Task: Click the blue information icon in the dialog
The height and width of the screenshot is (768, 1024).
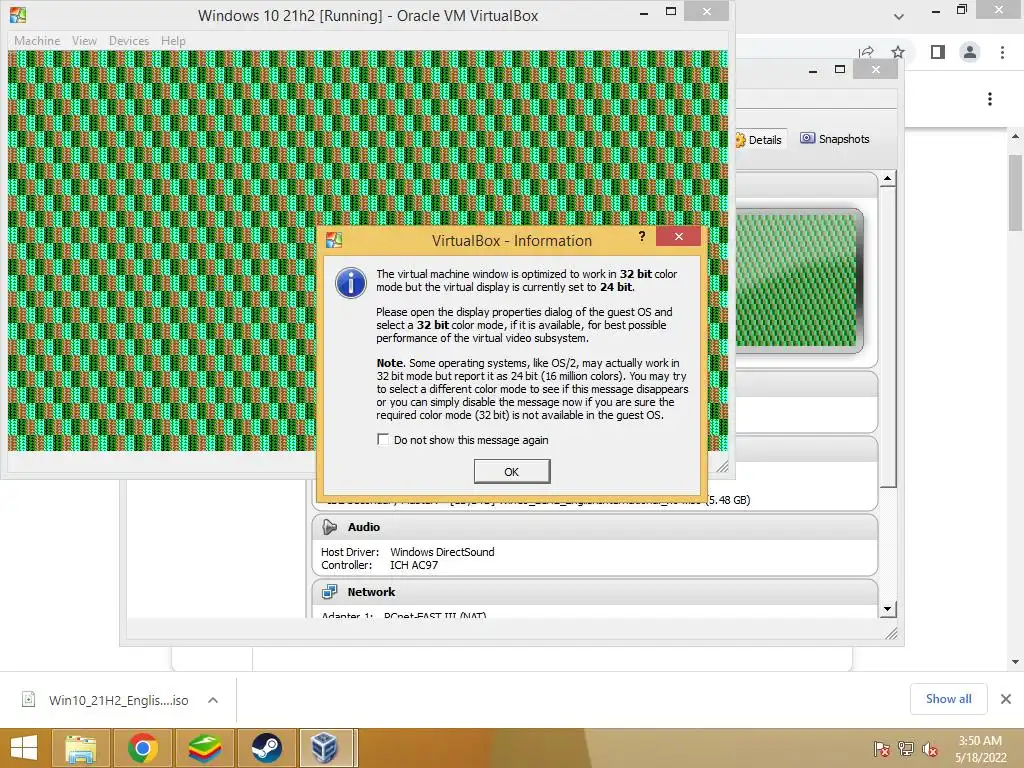Action: click(x=351, y=283)
